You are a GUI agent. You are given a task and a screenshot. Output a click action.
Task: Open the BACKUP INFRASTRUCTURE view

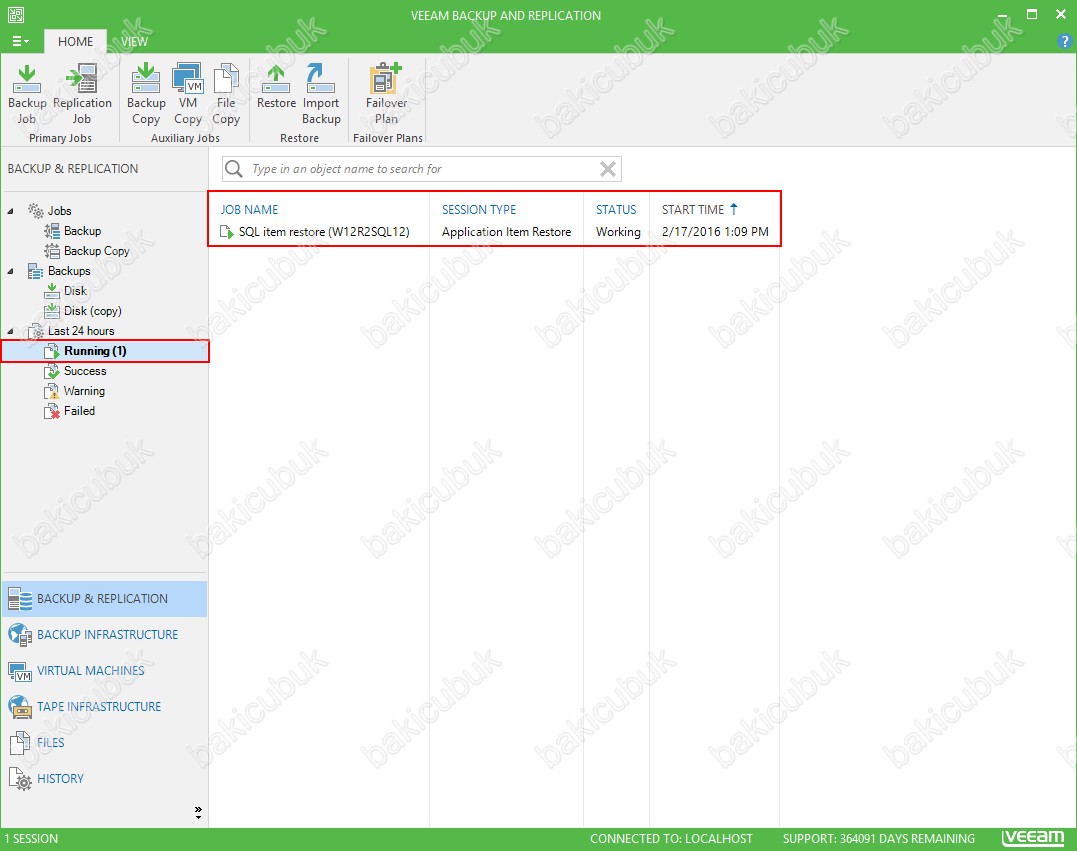(104, 635)
